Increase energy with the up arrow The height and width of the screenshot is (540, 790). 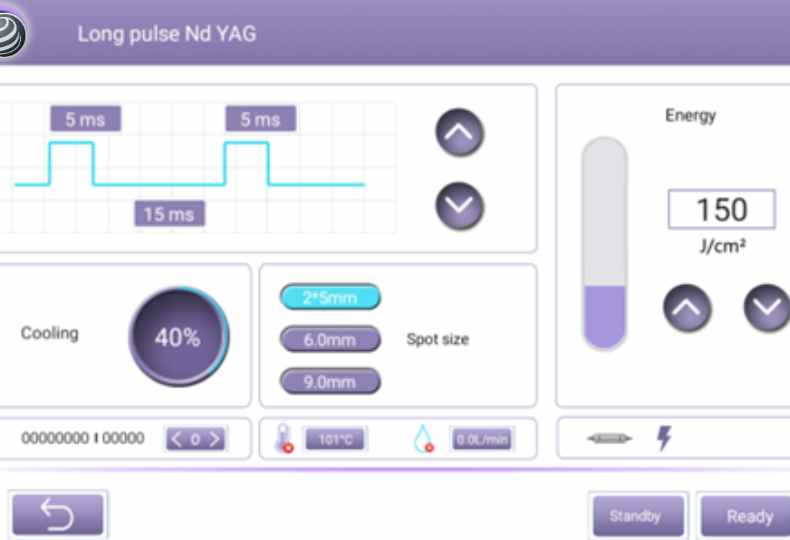click(687, 308)
